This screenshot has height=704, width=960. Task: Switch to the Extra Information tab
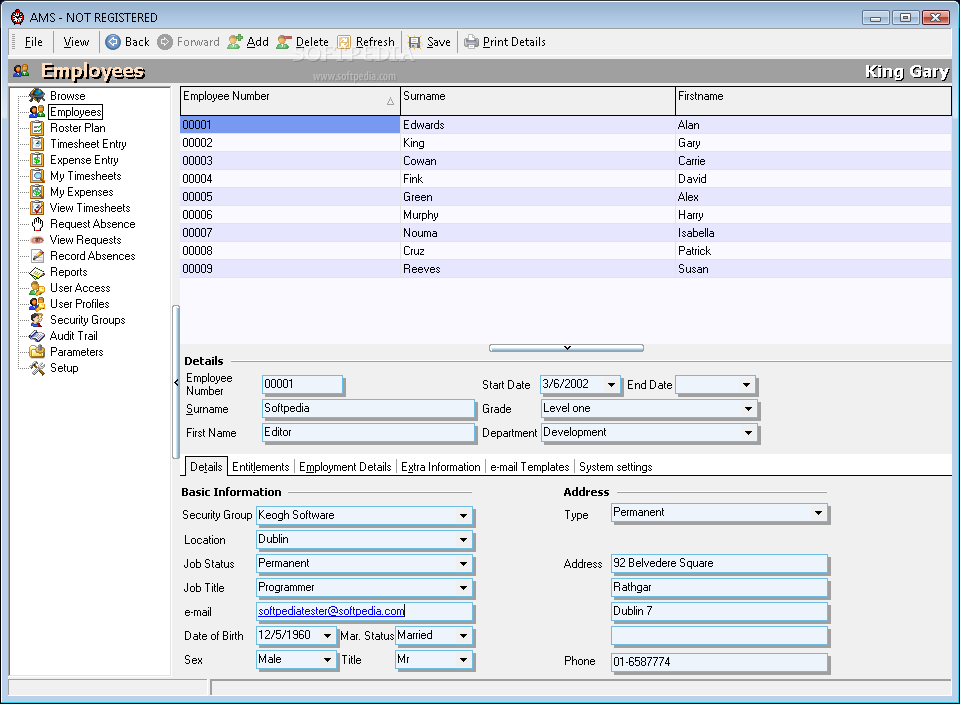pyautogui.click(x=441, y=466)
